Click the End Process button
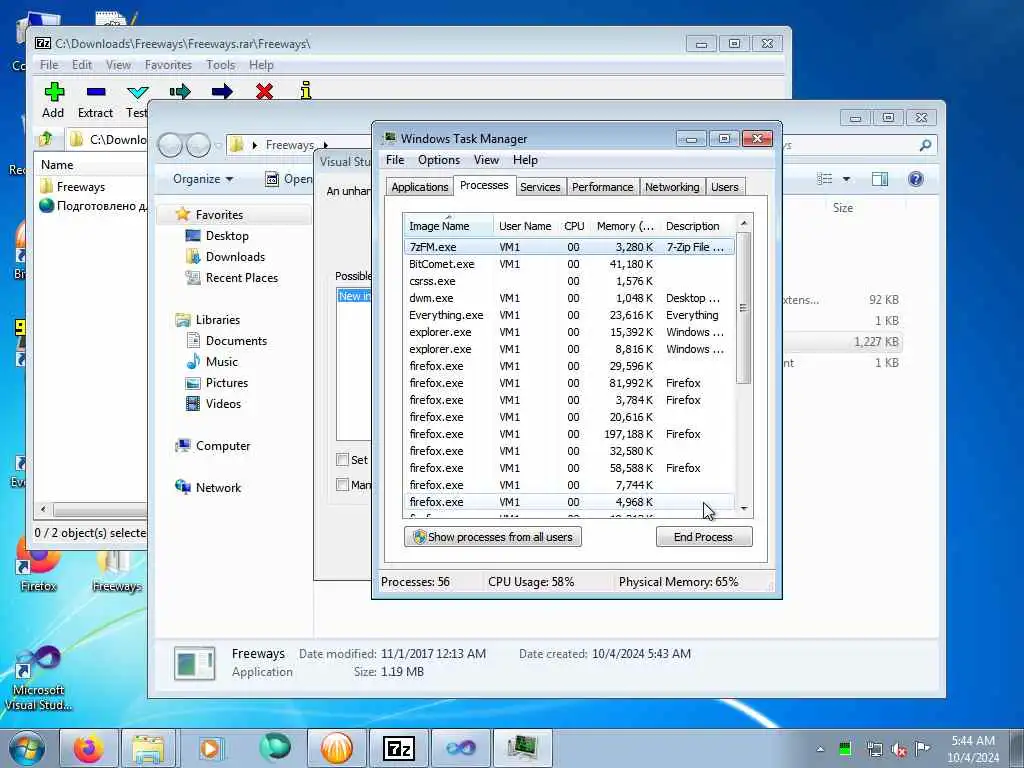 click(x=704, y=537)
